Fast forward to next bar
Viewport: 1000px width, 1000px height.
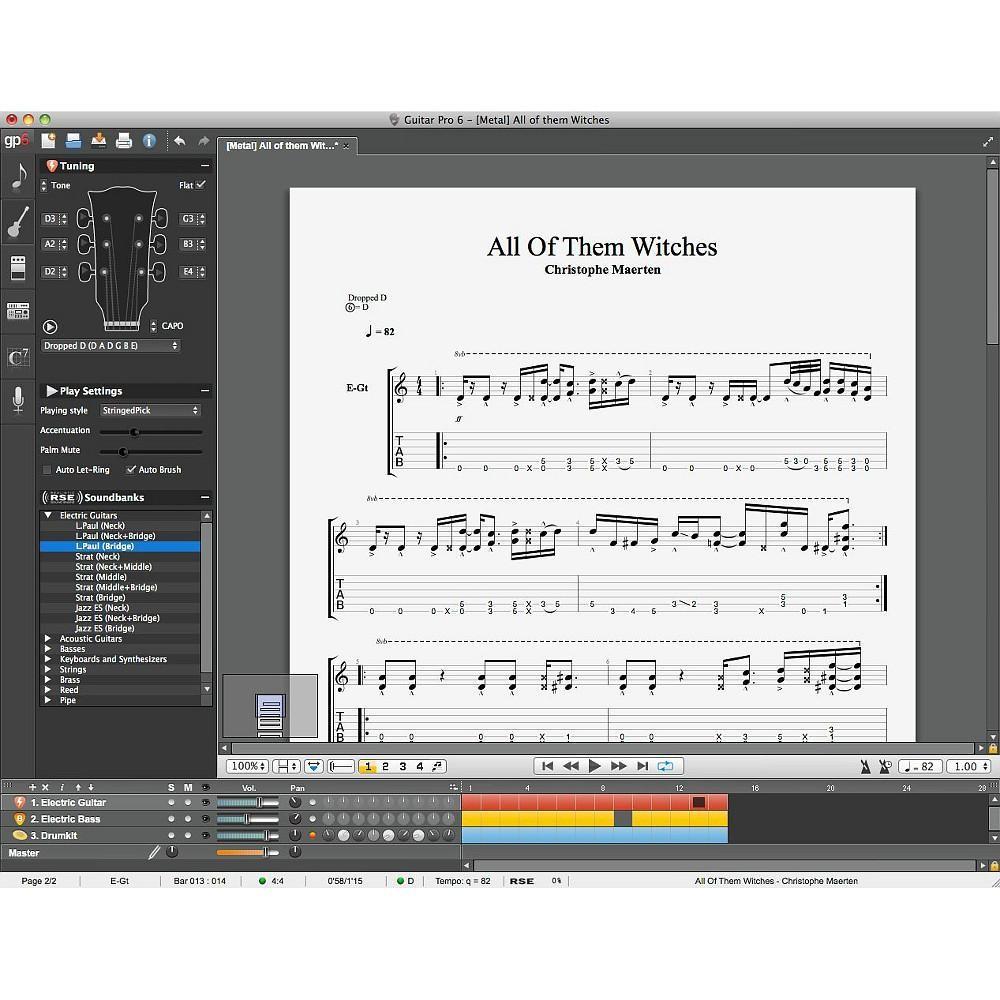click(619, 766)
